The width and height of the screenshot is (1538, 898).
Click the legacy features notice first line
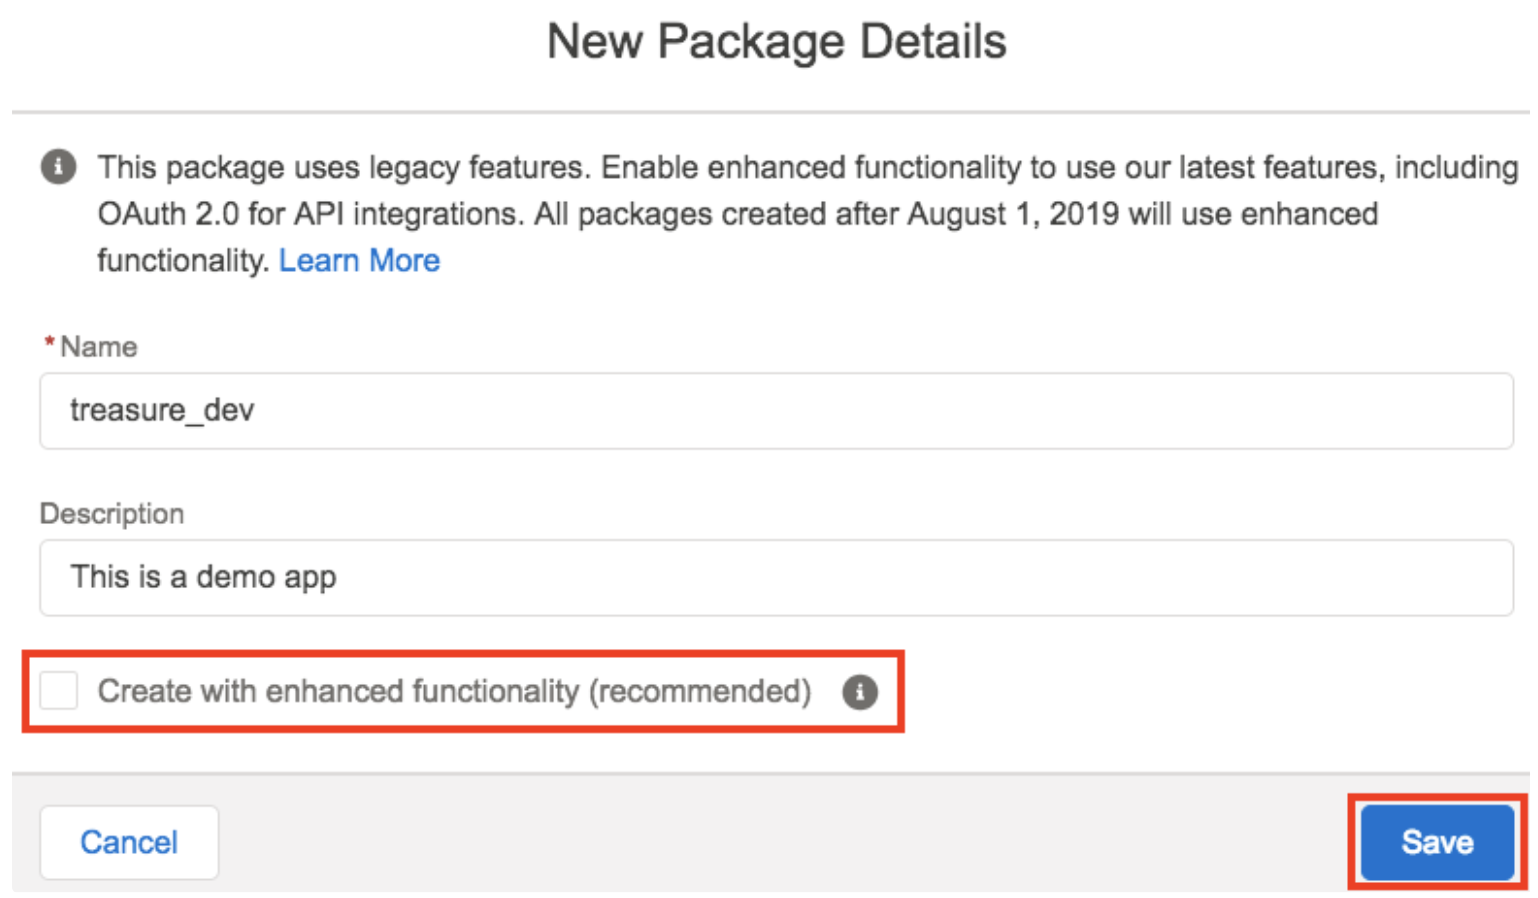click(806, 167)
